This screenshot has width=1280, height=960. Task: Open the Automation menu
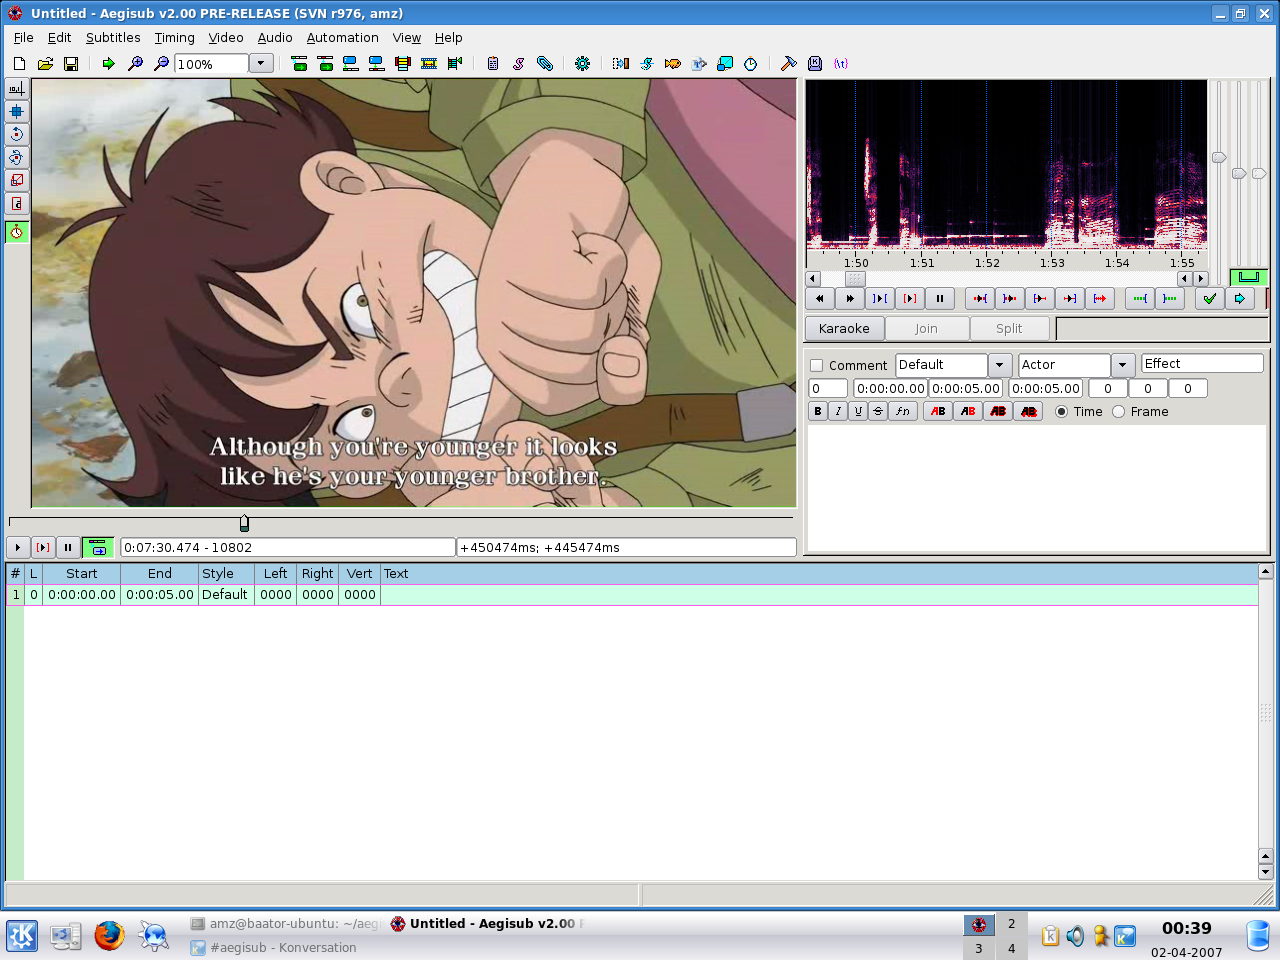coord(342,37)
